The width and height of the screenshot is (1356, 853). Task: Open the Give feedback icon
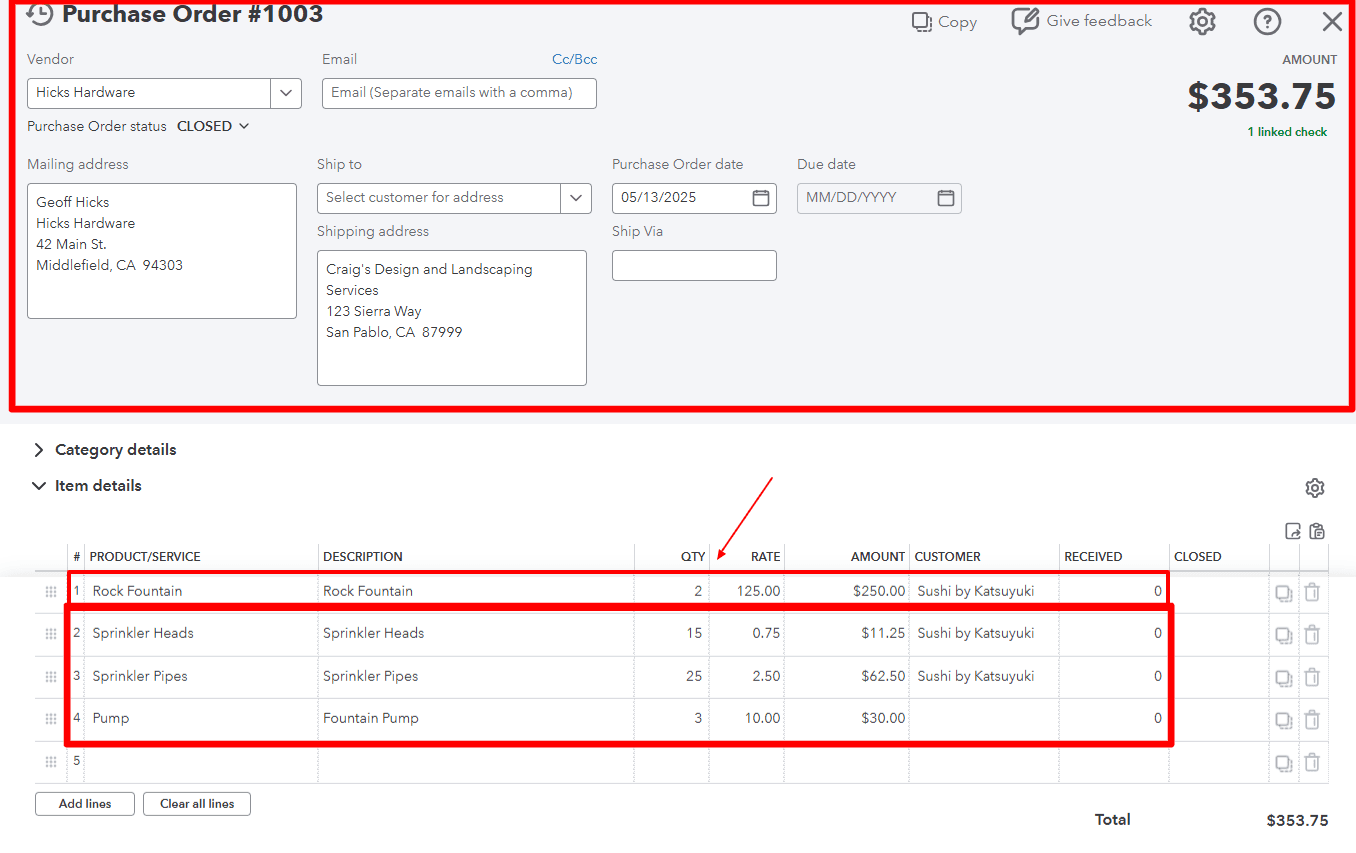point(1025,21)
